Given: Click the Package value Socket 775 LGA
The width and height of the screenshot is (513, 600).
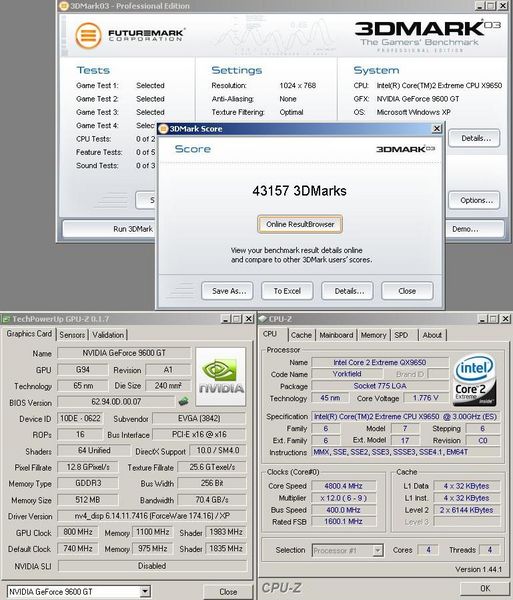Looking at the screenshot, I should click(380, 386).
